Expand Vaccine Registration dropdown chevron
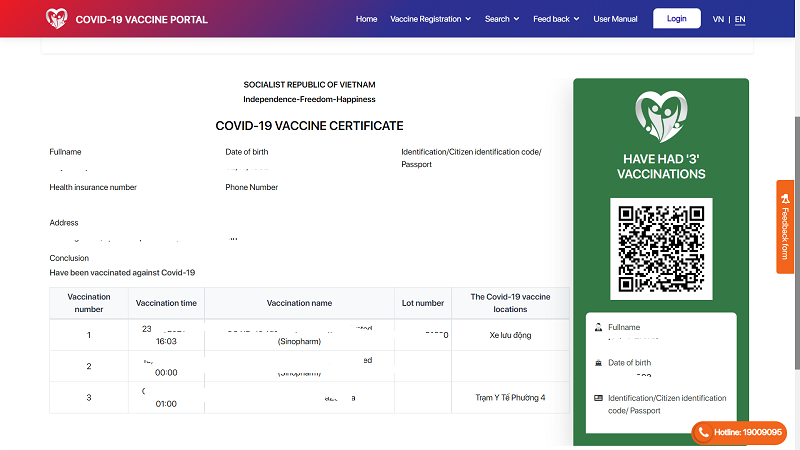The image size is (800, 450). point(468,19)
